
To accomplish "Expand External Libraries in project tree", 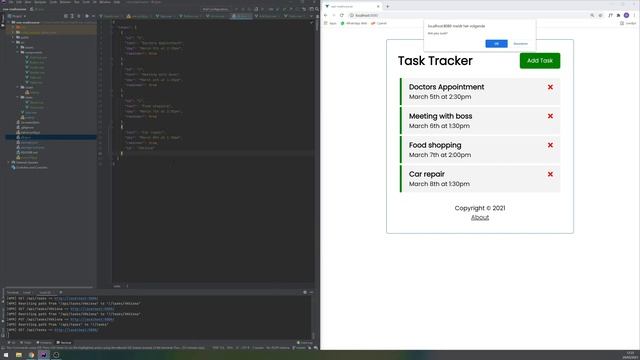I will [9, 162].
